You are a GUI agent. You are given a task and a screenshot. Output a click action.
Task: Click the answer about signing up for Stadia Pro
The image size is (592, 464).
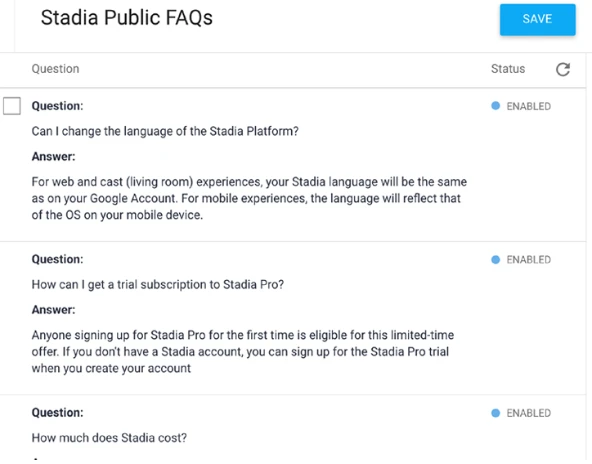pyautogui.click(x=243, y=351)
